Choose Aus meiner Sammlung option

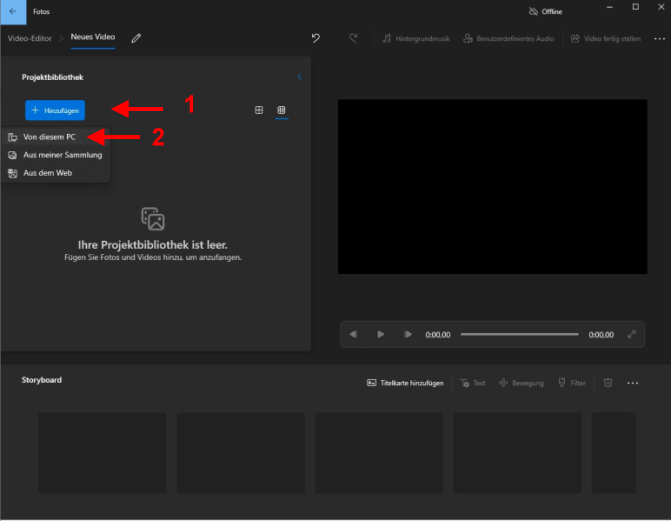[x=62, y=155]
